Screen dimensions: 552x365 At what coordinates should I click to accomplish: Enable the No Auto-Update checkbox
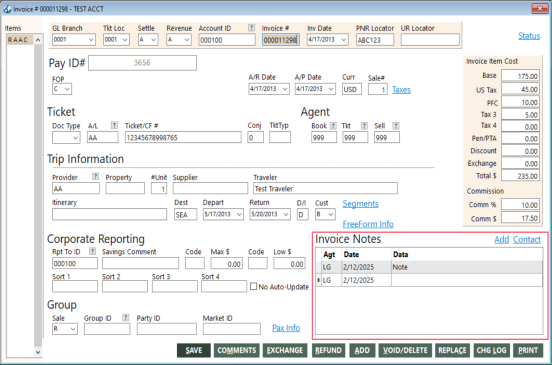point(253,287)
